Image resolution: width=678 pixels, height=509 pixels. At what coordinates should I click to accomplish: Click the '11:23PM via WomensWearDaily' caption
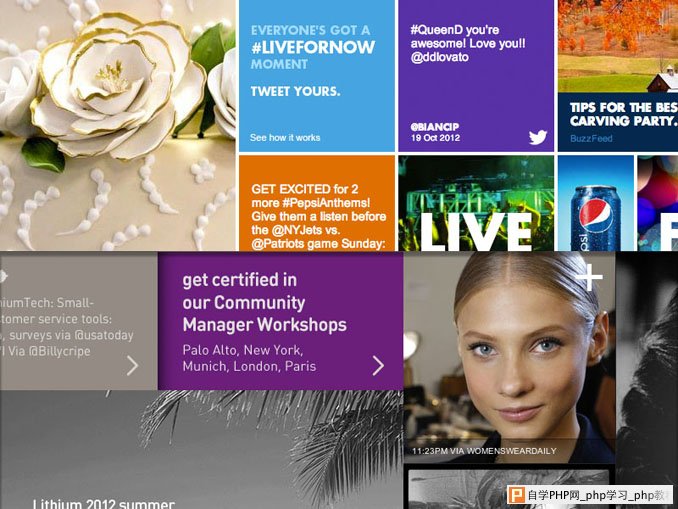(x=484, y=451)
